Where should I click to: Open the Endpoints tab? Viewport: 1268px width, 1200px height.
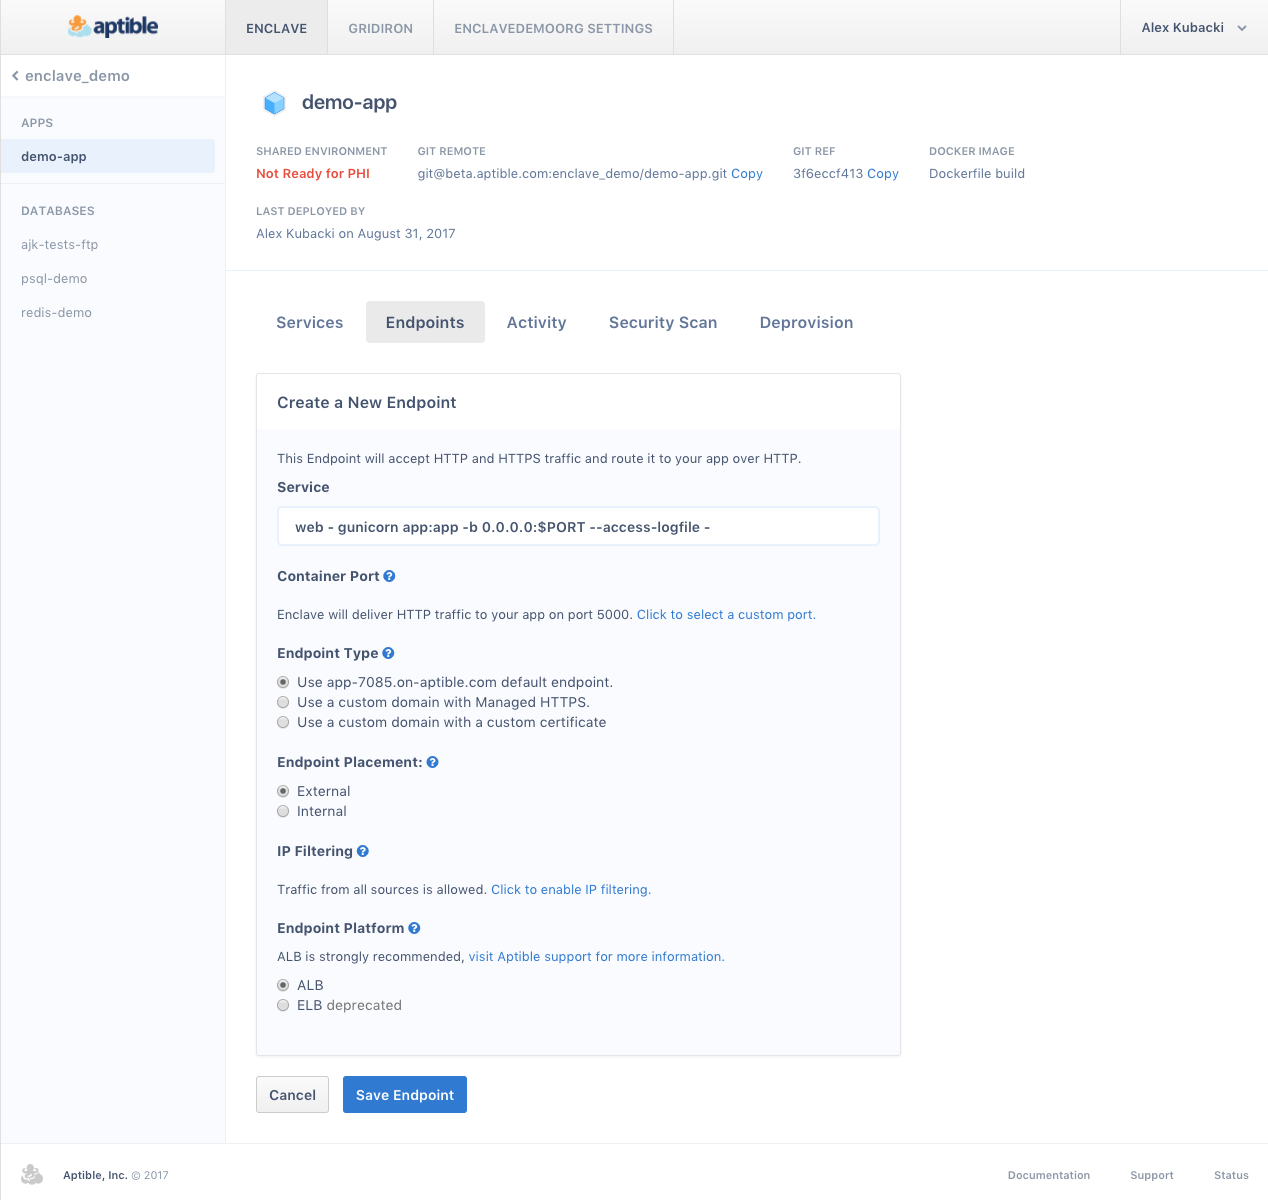coord(425,322)
